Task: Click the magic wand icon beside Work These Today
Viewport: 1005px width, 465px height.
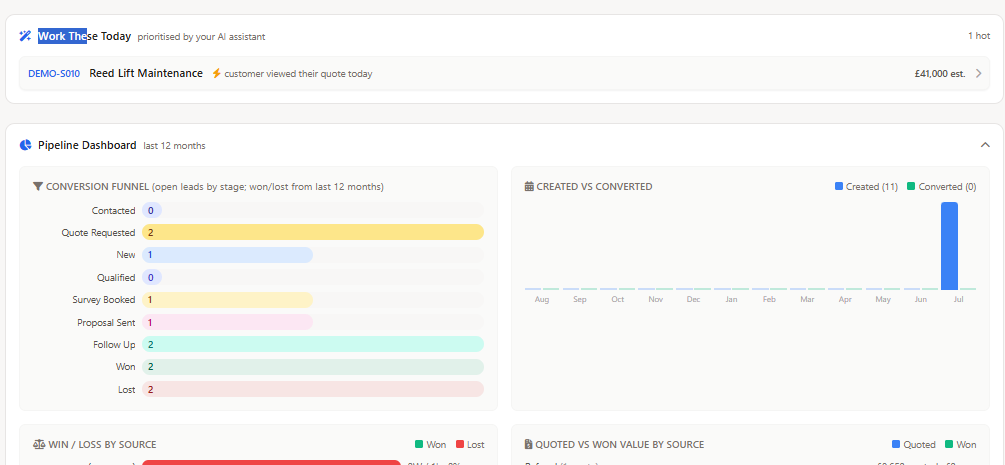Action: (x=25, y=36)
